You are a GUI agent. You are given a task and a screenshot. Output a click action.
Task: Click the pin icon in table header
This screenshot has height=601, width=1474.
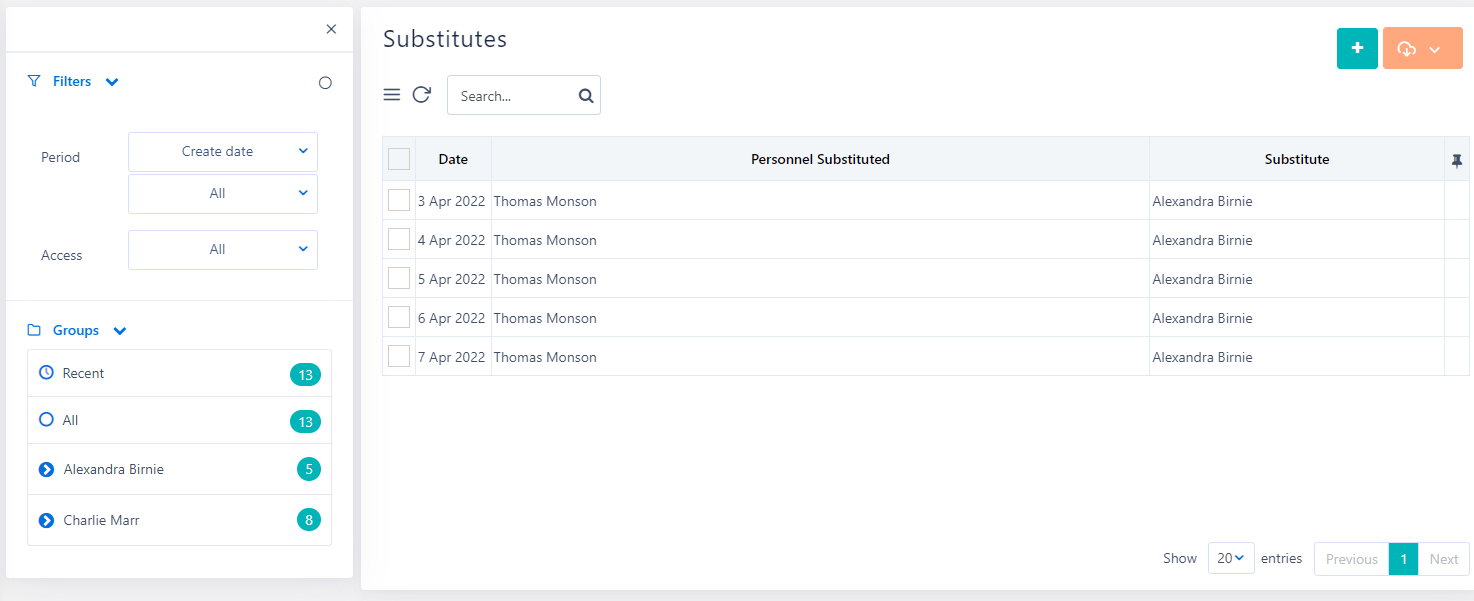[x=1457, y=160]
